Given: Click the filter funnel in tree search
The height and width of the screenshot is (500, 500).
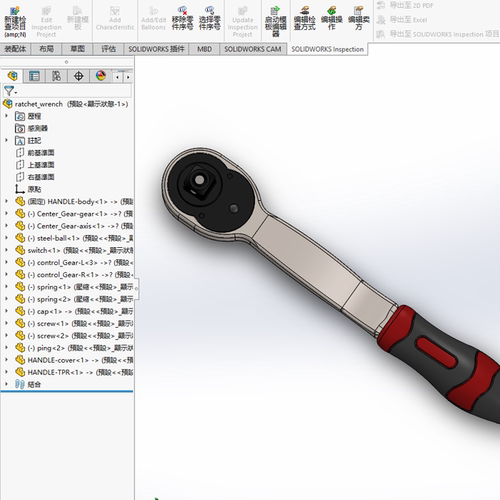Looking at the screenshot, I should point(10,91).
